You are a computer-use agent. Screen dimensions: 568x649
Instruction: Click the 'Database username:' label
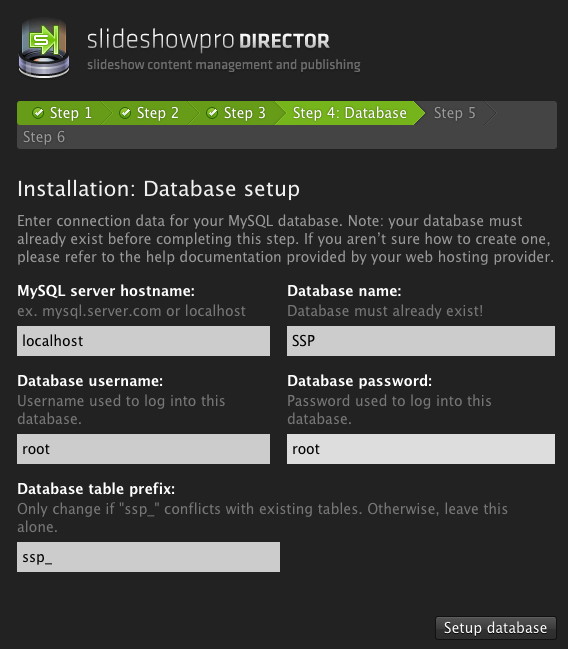[x=90, y=381]
